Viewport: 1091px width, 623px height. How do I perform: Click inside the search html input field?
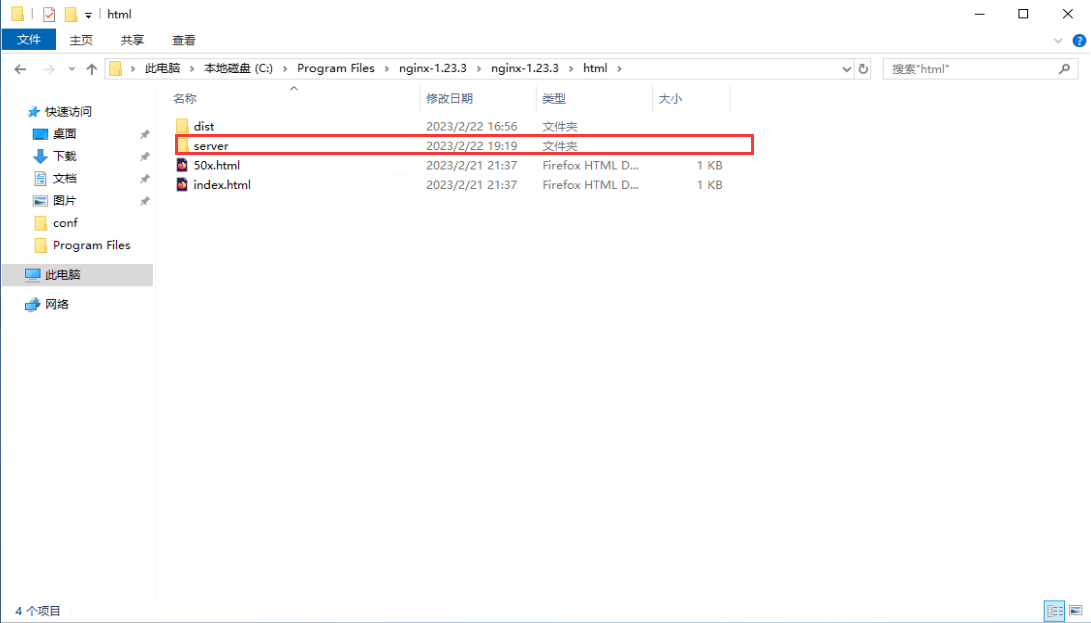click(x=960, y=68)
